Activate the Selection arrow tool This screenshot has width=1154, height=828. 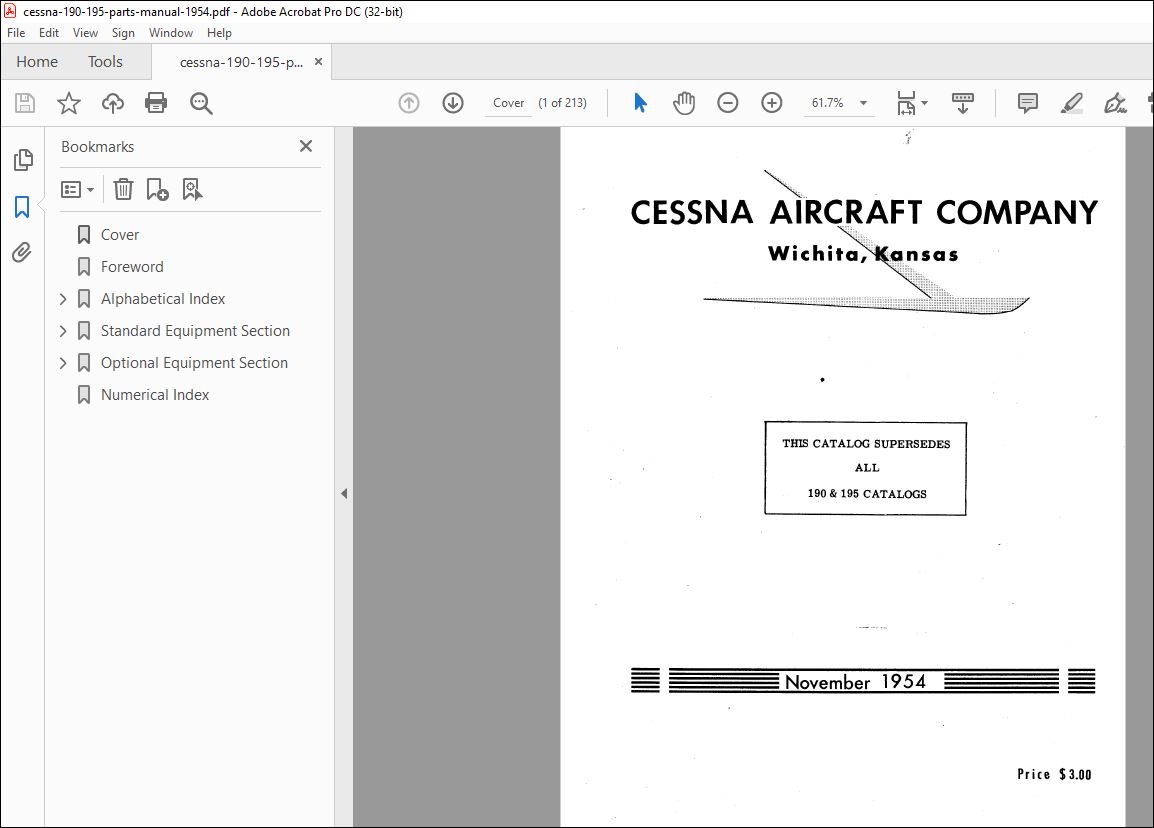(640, 103)
